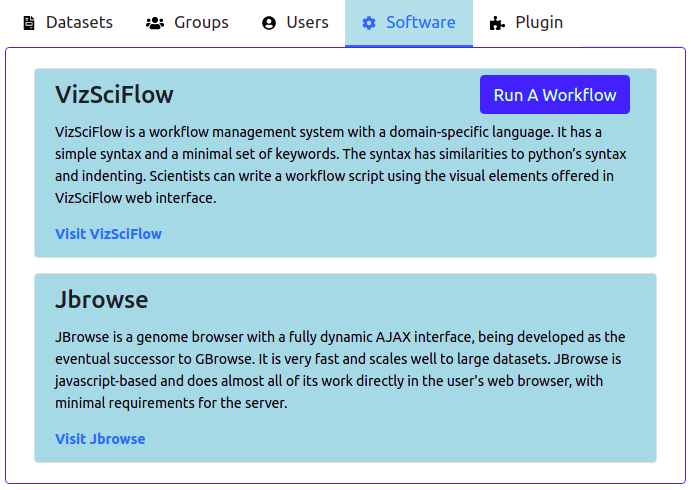Click the Datasets document icon
Image resolution: width=691 pixels, height=490 pixels.
(29, 23)
